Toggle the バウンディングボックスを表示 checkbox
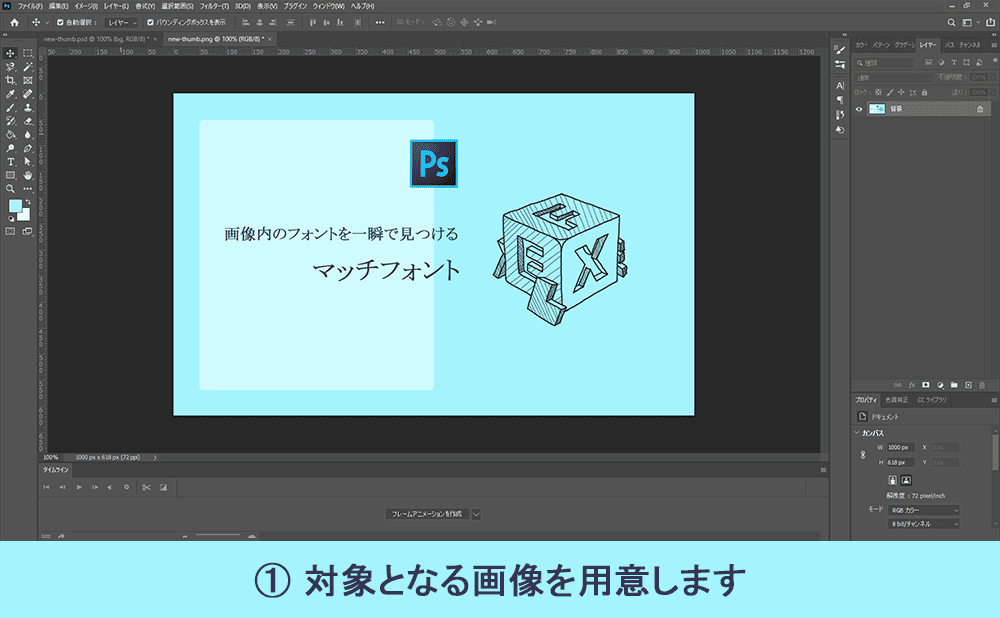 click(x=150, y=22)
